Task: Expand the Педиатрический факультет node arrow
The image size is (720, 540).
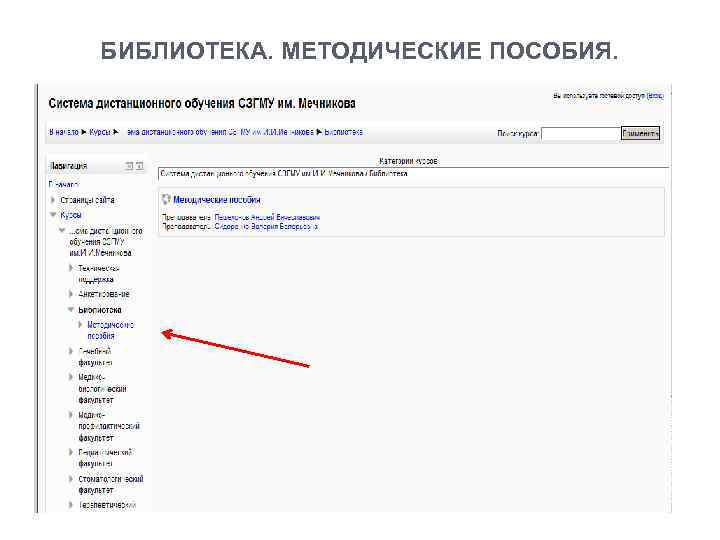Action: click(x=71, y=452)
